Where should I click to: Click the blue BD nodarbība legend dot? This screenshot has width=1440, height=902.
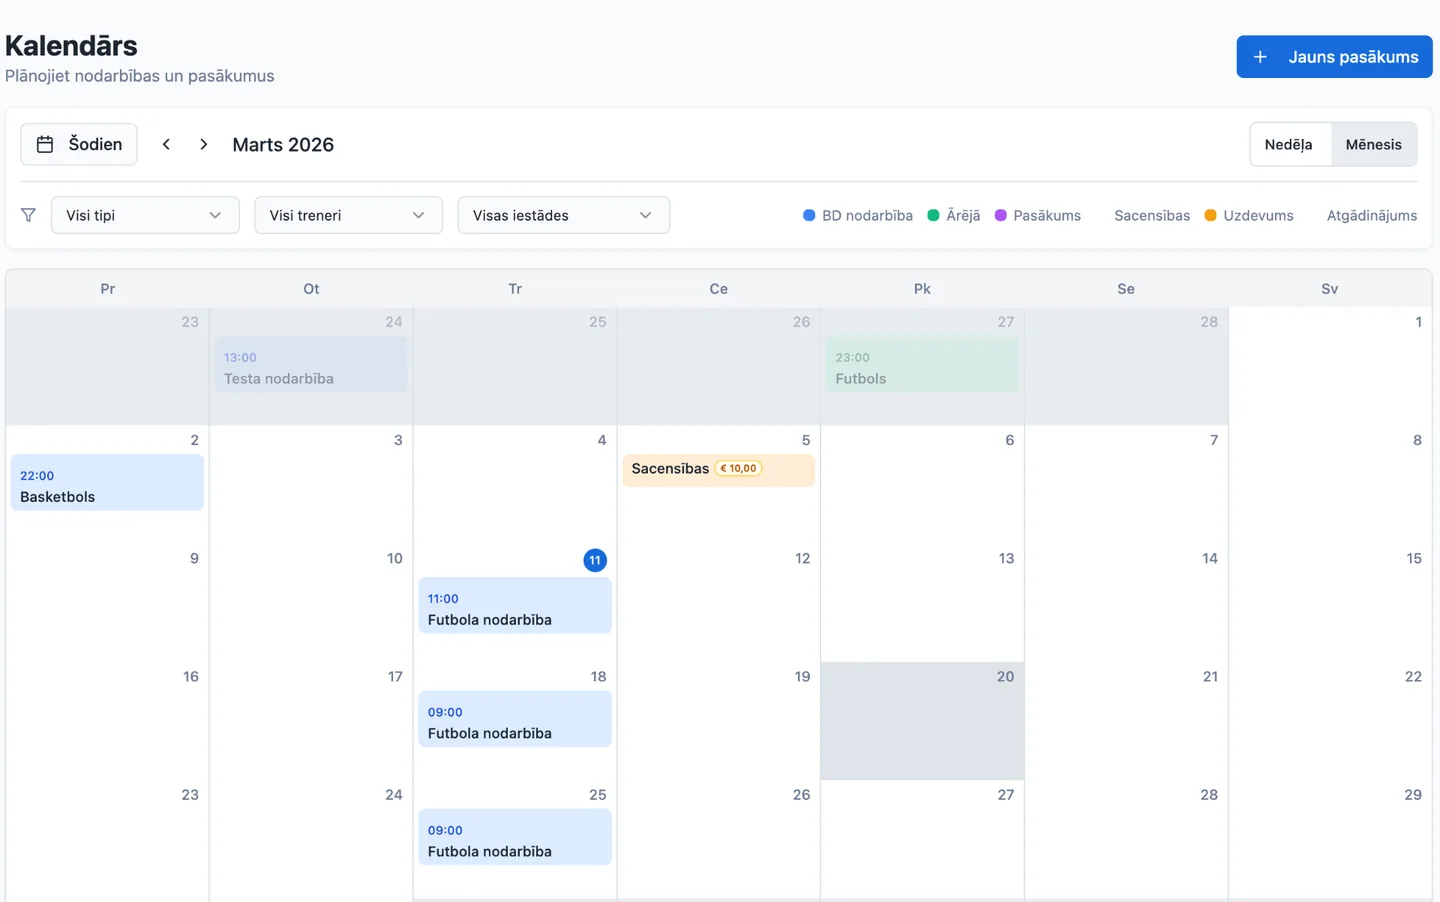(x=809, y=215)
